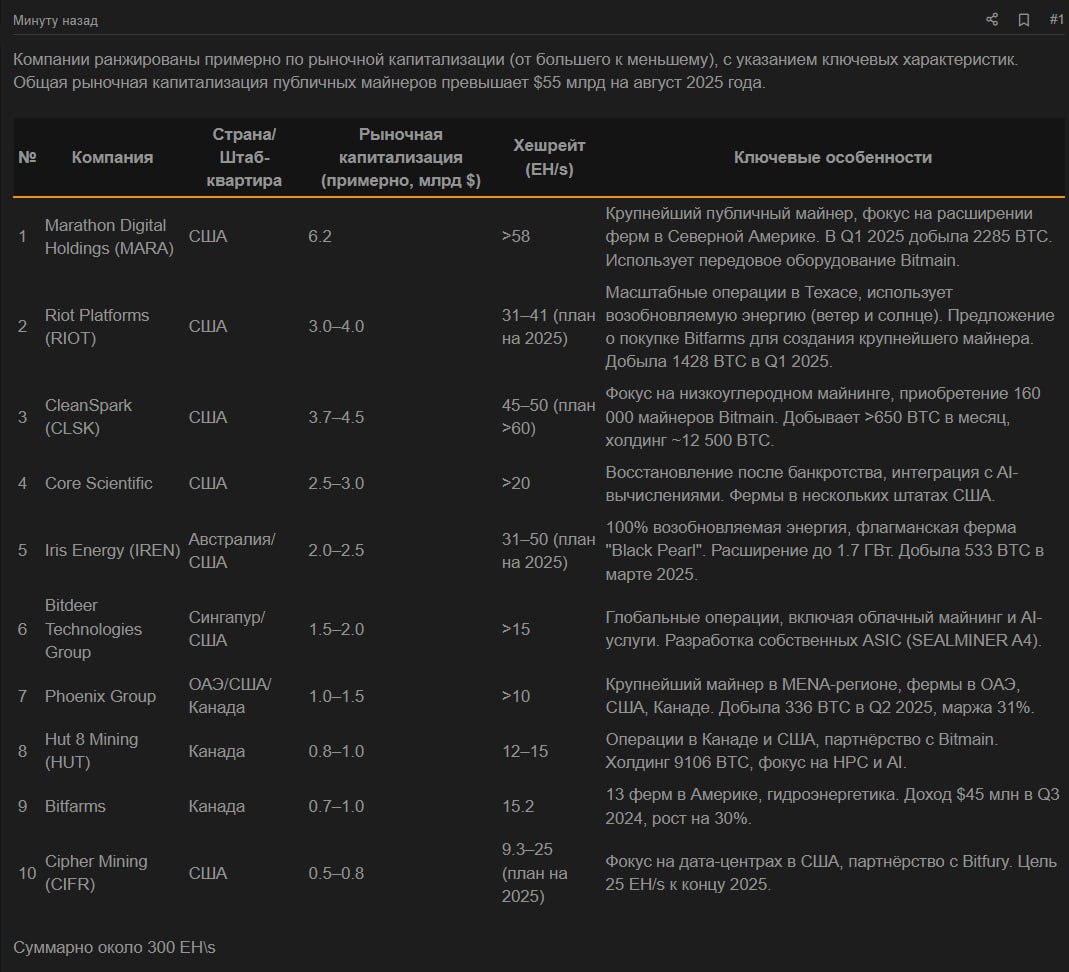Select the "Phoenix Group" cell
The width and height of the screenshot is (1069, 972).
(100, 696)
